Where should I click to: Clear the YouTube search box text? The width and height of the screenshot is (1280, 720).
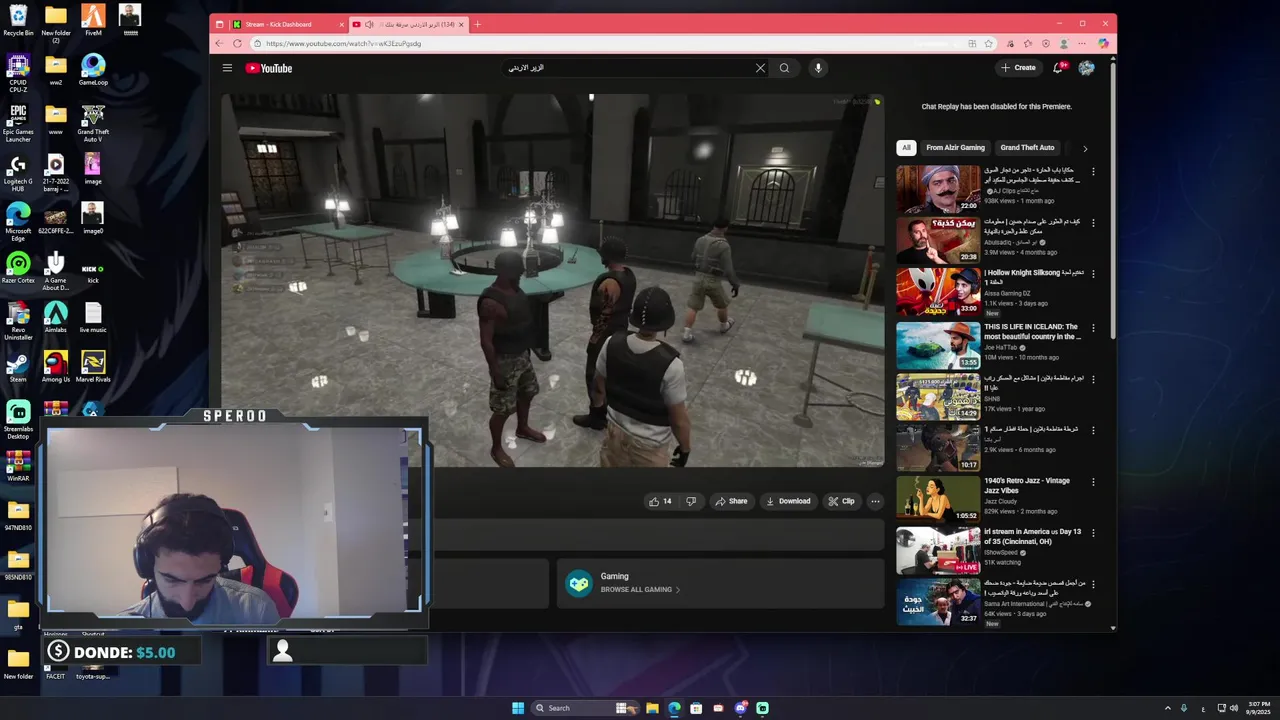[x=760, y=68]
